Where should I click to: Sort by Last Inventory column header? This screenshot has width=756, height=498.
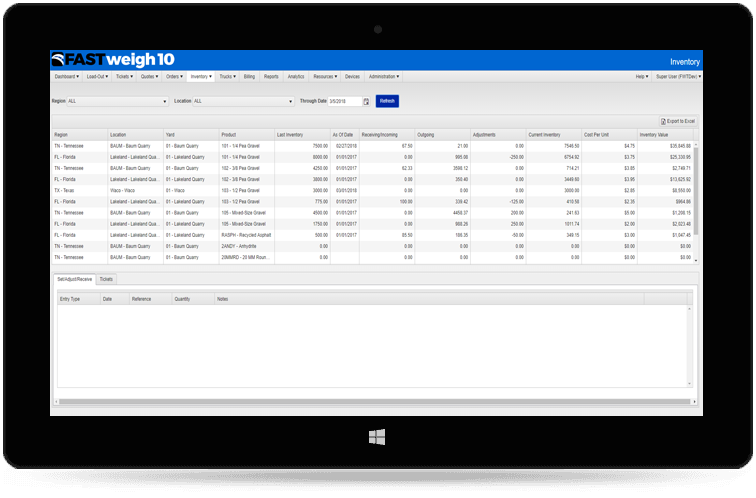(302, 135)
